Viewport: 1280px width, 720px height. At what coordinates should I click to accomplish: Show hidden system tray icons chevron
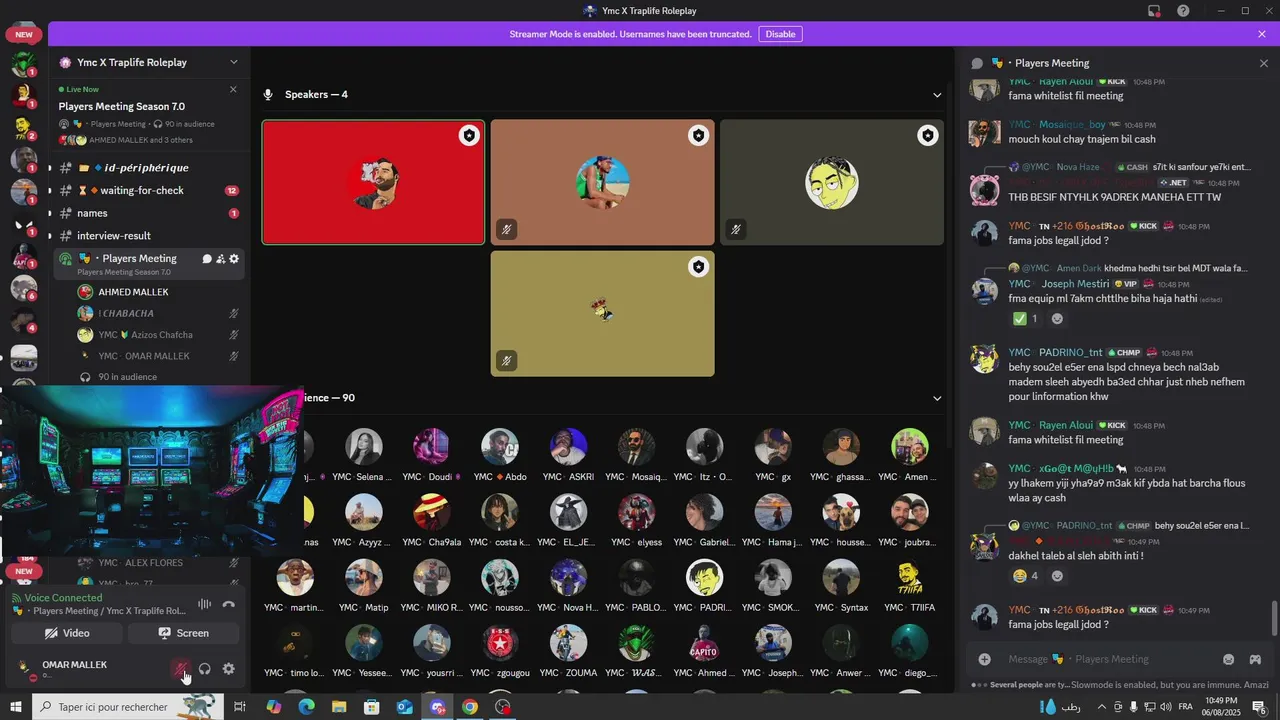1102,707
